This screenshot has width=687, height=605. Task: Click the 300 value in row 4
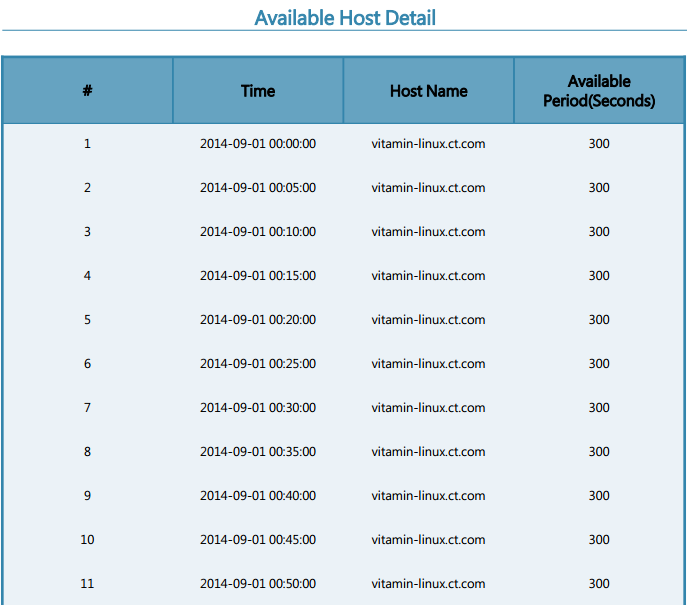[x=599, y=276]
